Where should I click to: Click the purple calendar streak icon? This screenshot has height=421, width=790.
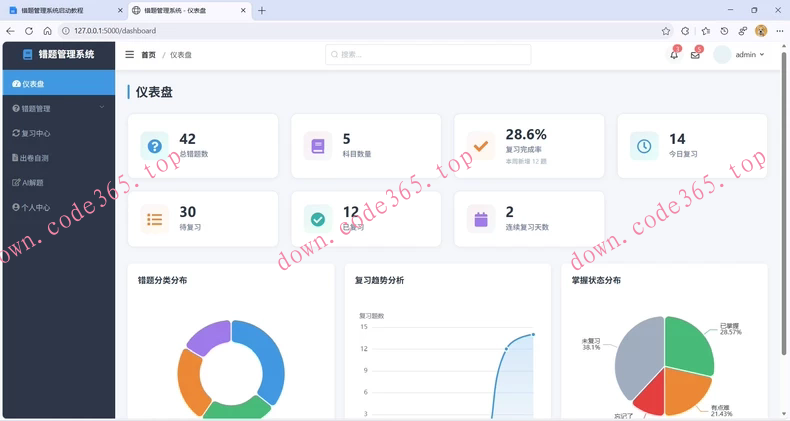coord(481,219)
